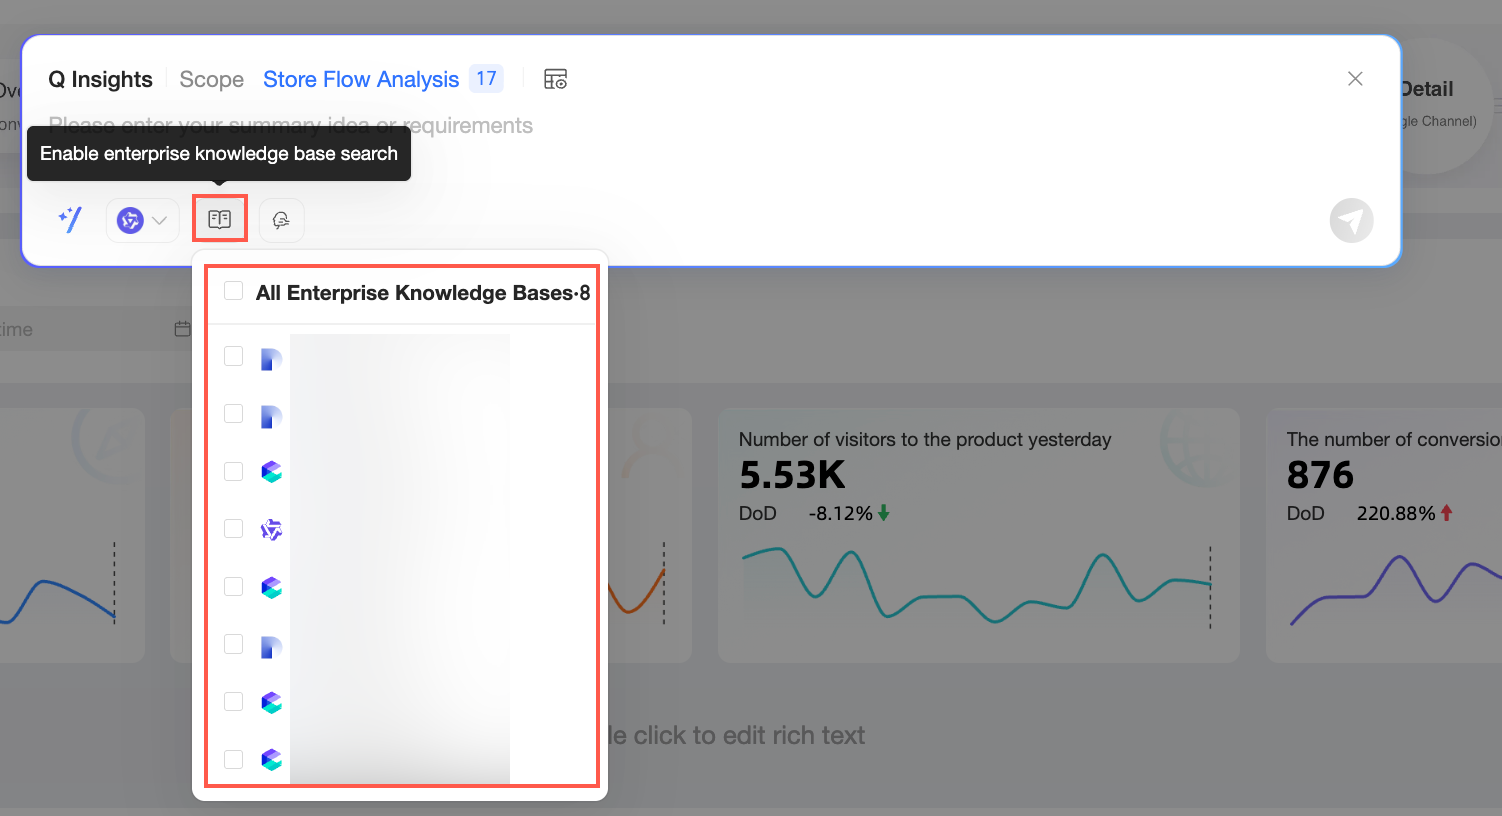Open the calendar icon in time filter
Image resolution: width=1502 pixels, height=816 pixels.
[182, 329]
